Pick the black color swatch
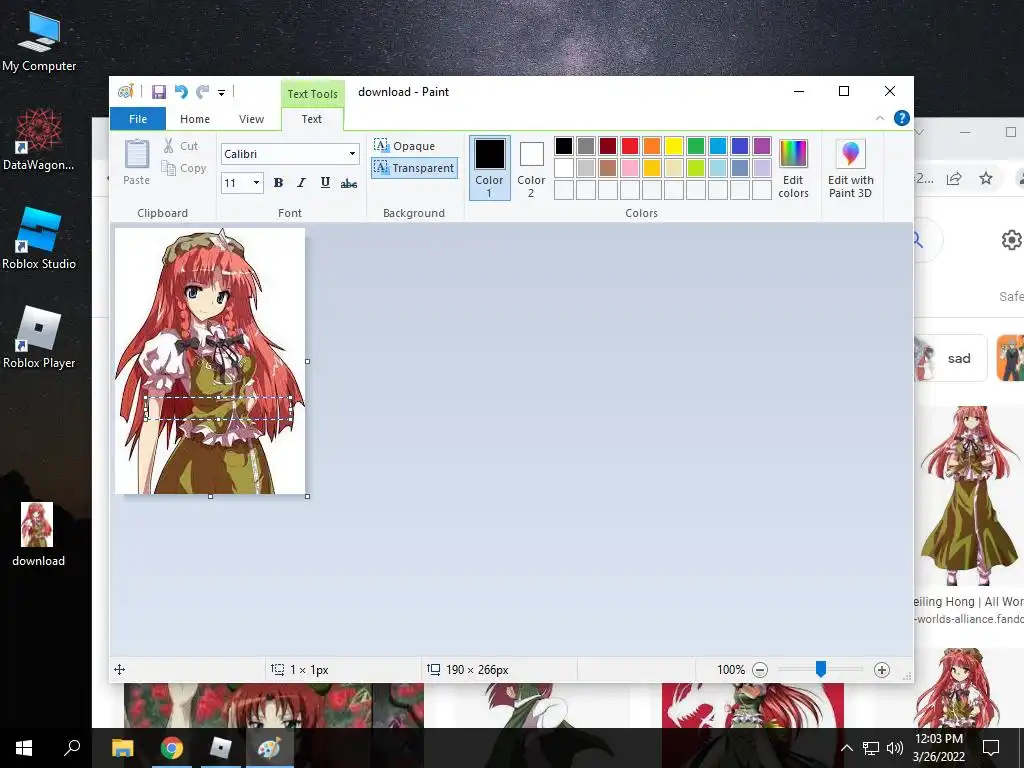 tap(564, 146)
